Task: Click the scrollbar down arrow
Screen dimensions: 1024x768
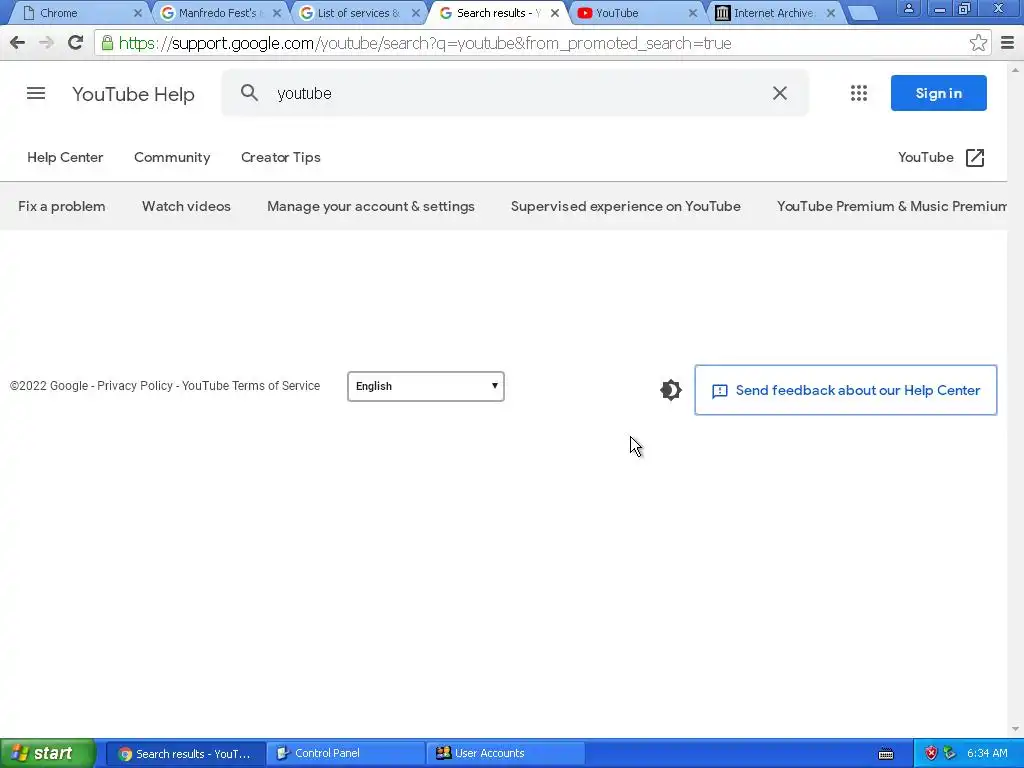Action: pos(1016,729)
